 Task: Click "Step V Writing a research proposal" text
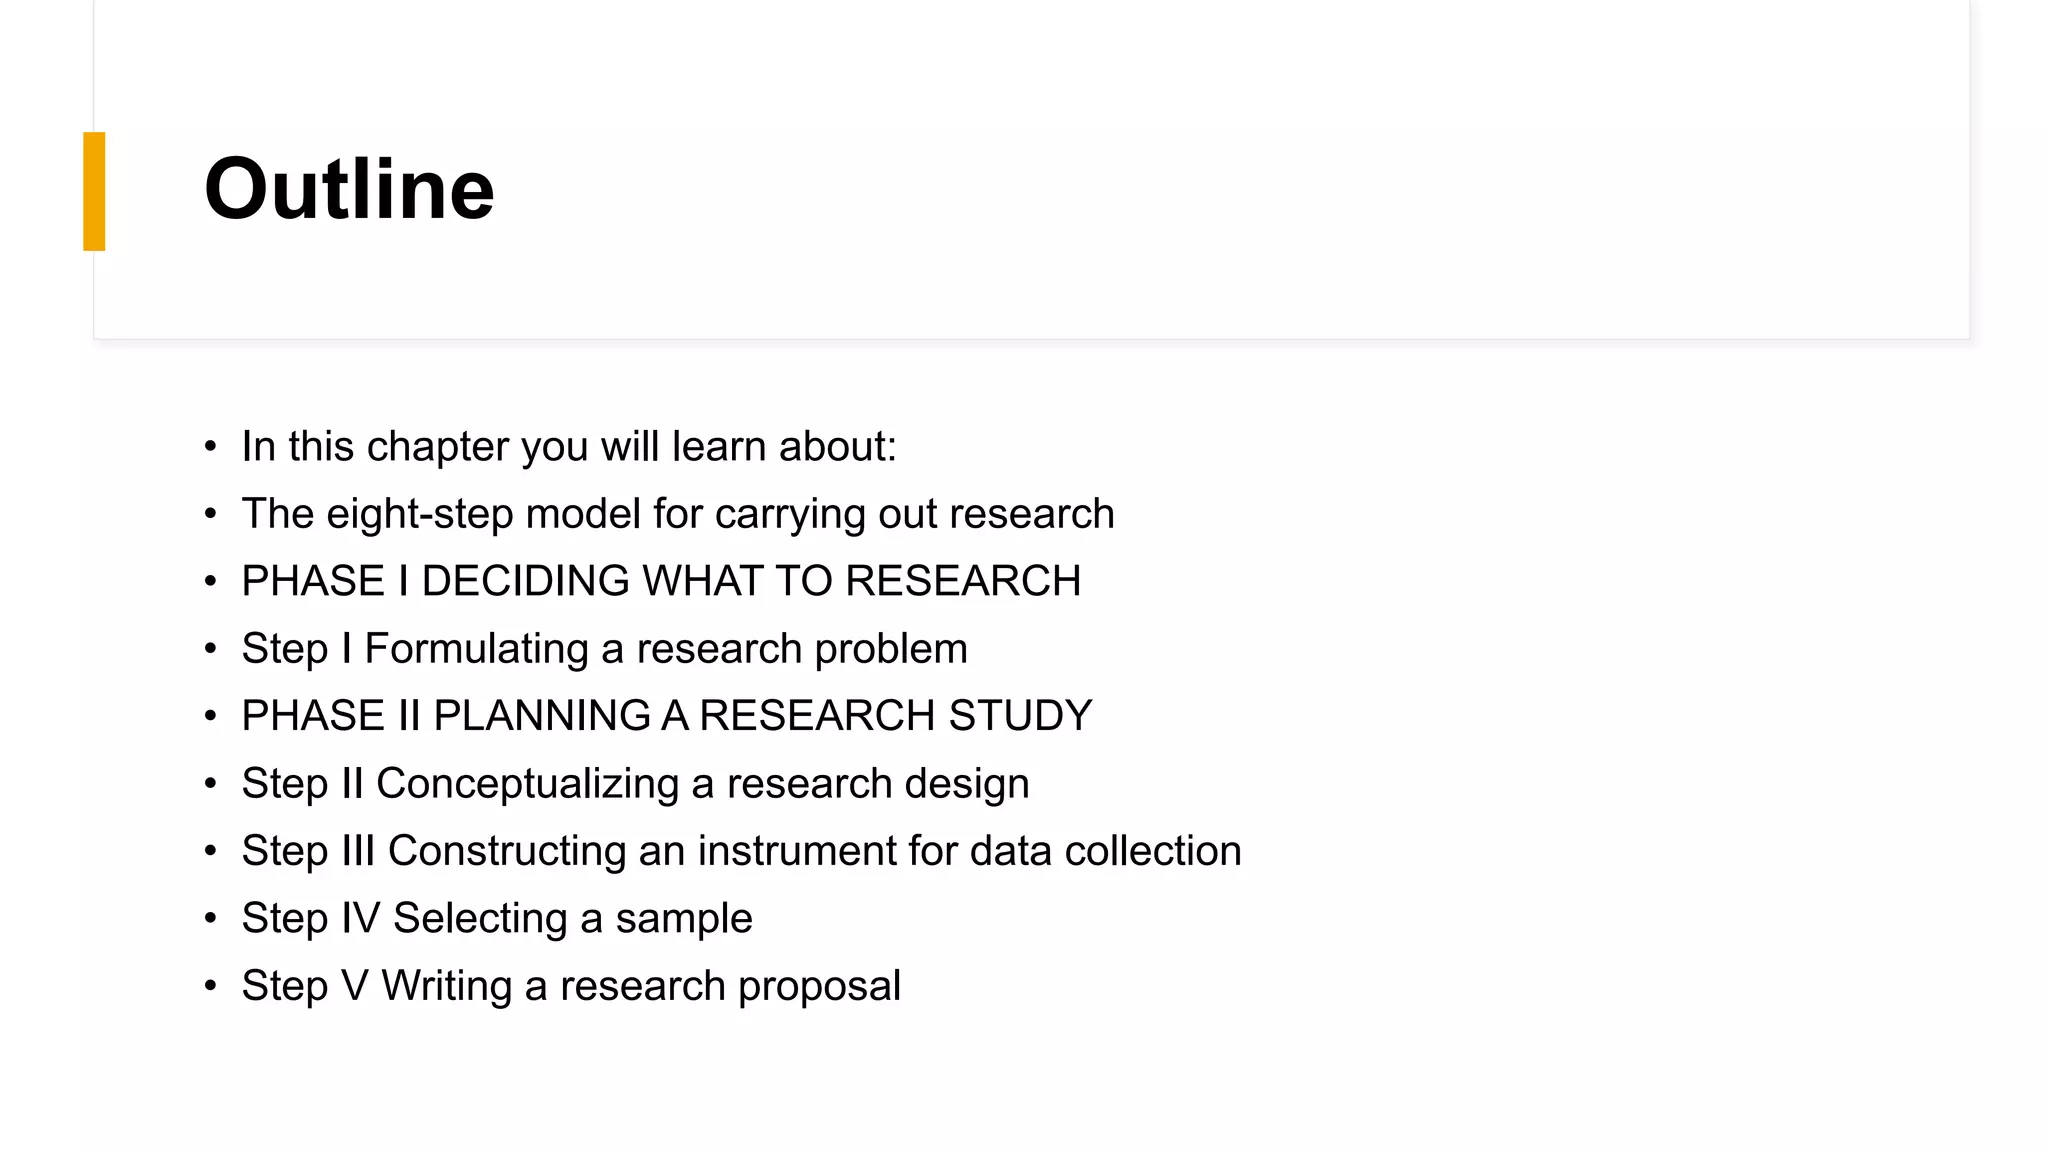pyautogui.click(x=571, y=986)
